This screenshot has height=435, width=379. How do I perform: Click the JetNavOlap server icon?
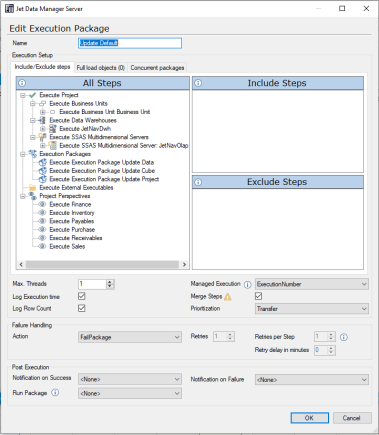pos(52,145)
